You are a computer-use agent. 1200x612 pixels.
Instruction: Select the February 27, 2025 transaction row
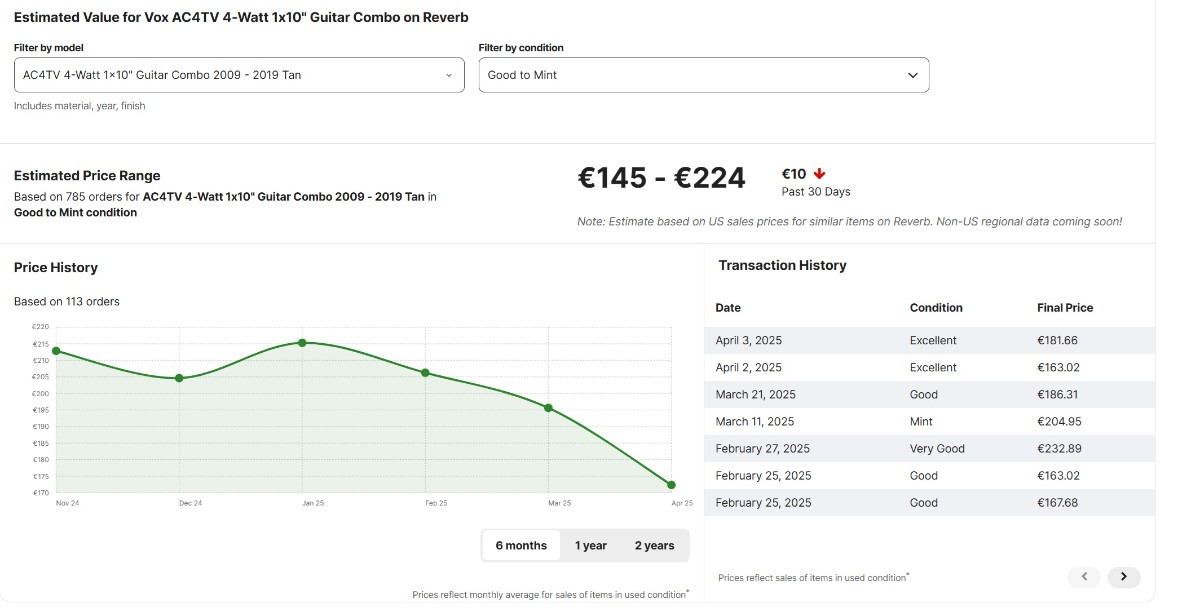point(928,449)
